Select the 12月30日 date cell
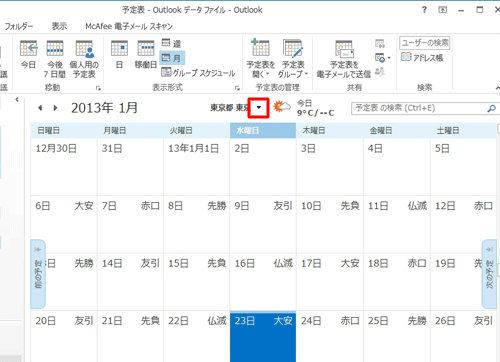This screenshot has height=362, width=500. 64,167
